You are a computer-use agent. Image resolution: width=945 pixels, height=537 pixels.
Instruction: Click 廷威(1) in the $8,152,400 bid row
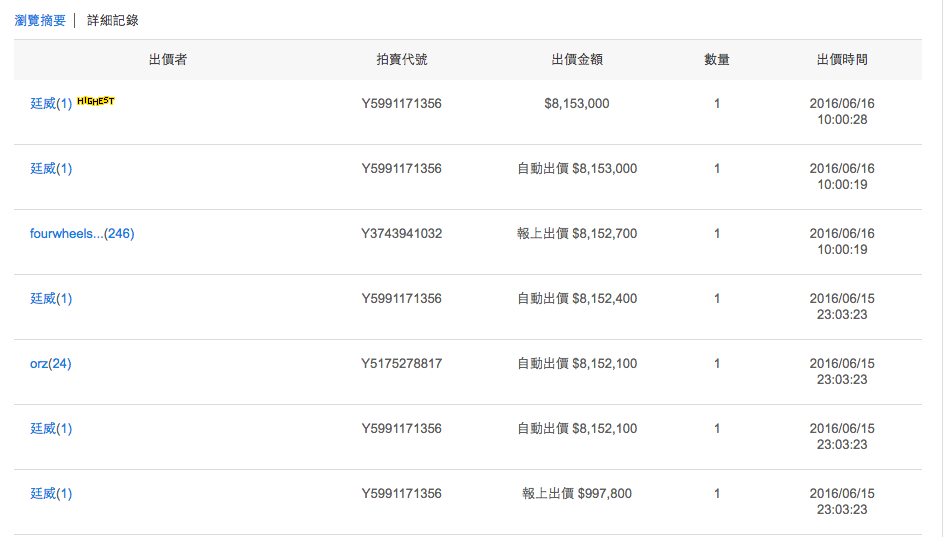pyautogui.click(x=51, y=299)
